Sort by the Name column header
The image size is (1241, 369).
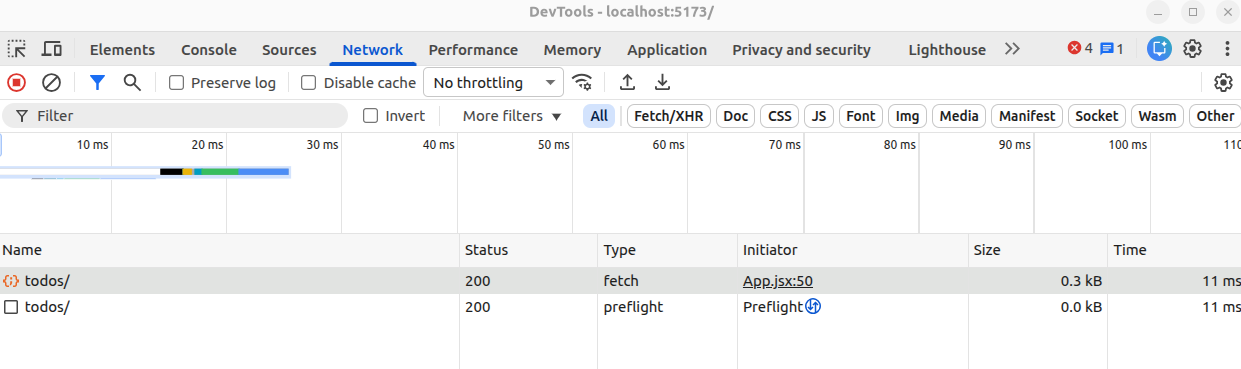click(230, 250)
